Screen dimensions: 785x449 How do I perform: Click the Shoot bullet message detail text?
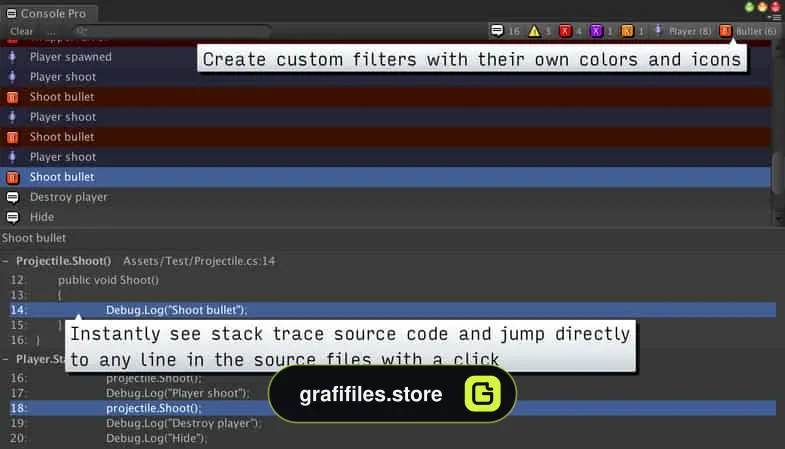pyautogui.click(x=34, y=238)
